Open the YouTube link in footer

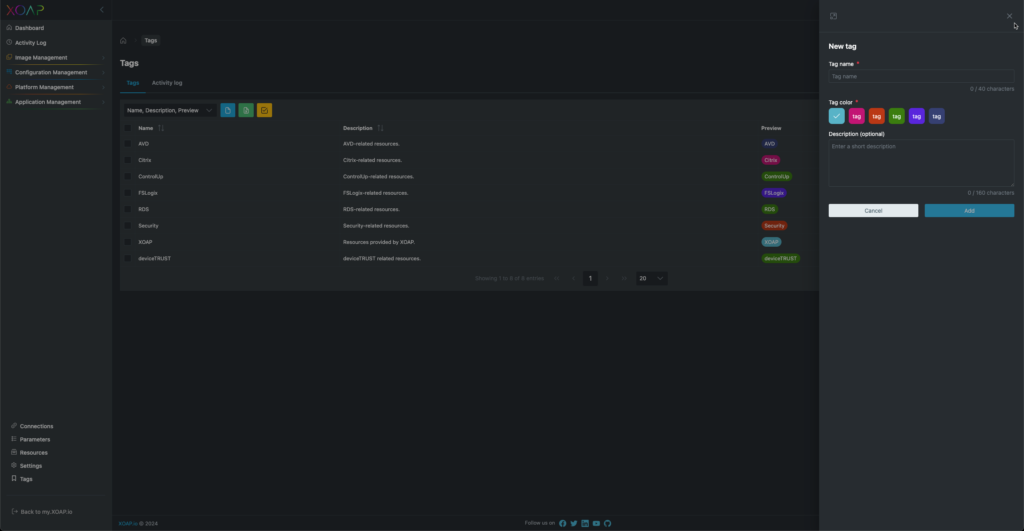click(596, 523)
